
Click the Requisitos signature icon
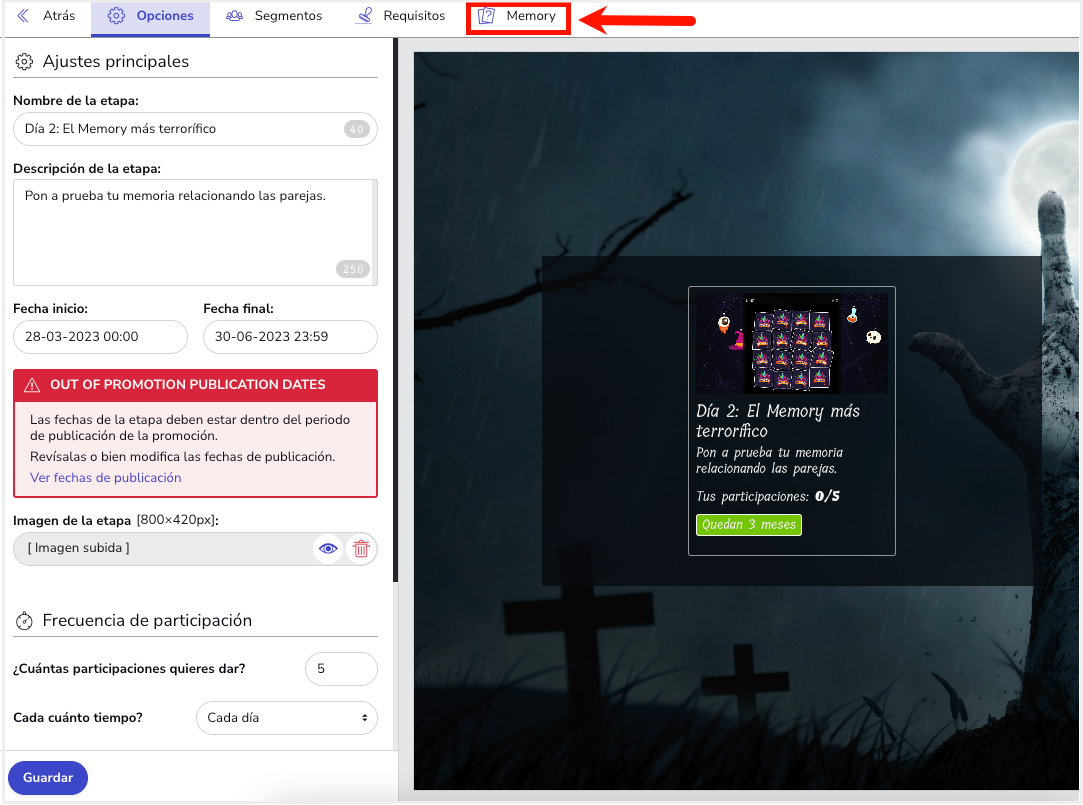coord(364,16)
